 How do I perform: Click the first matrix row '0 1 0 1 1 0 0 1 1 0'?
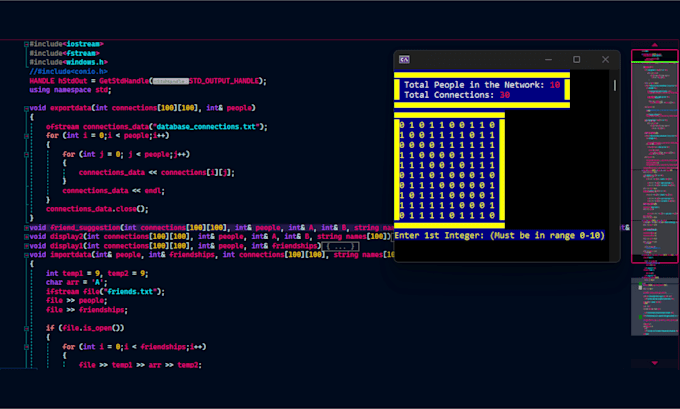pos(447,125)
